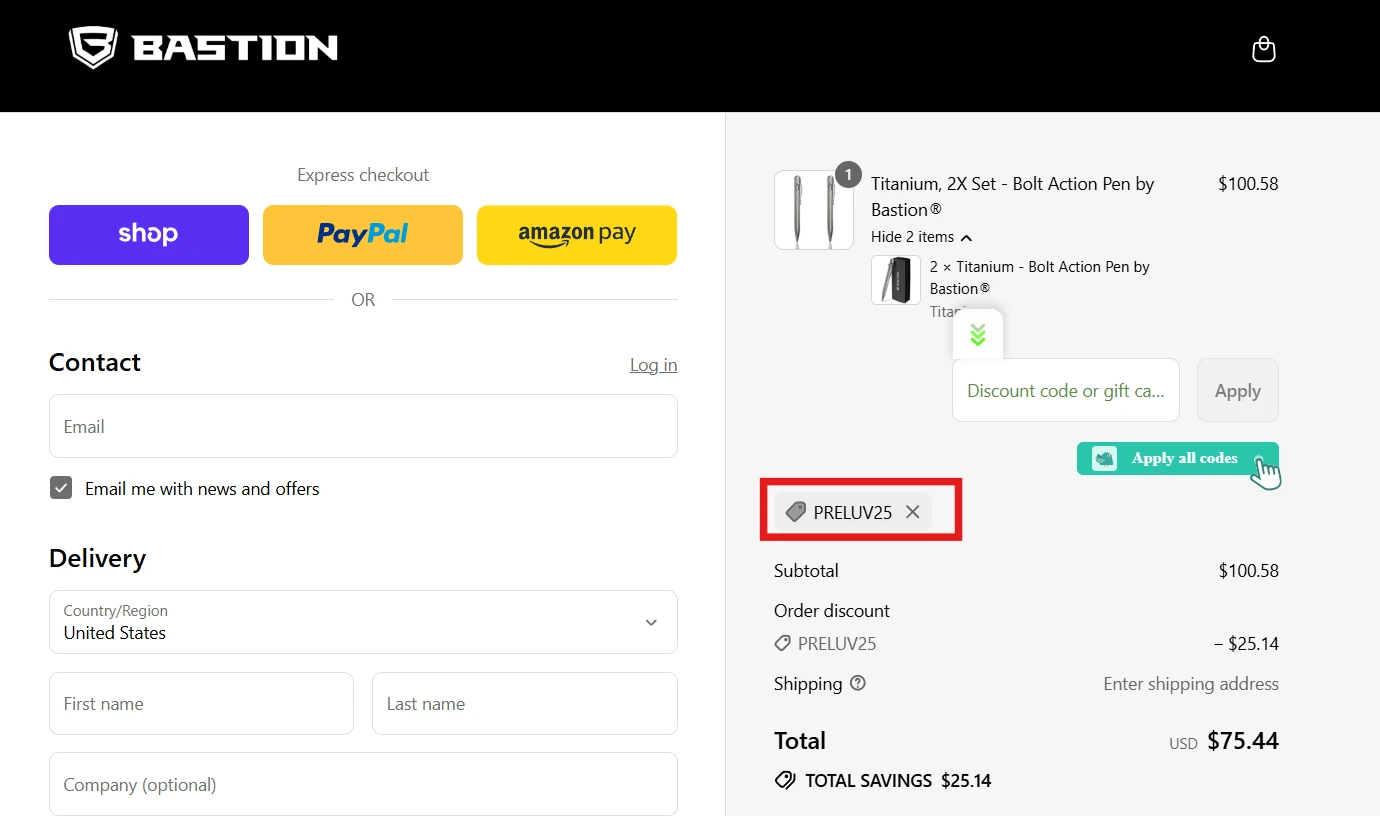Click the Total $75.44 amount
1380x816 pixels.
tap(1243, 741)
